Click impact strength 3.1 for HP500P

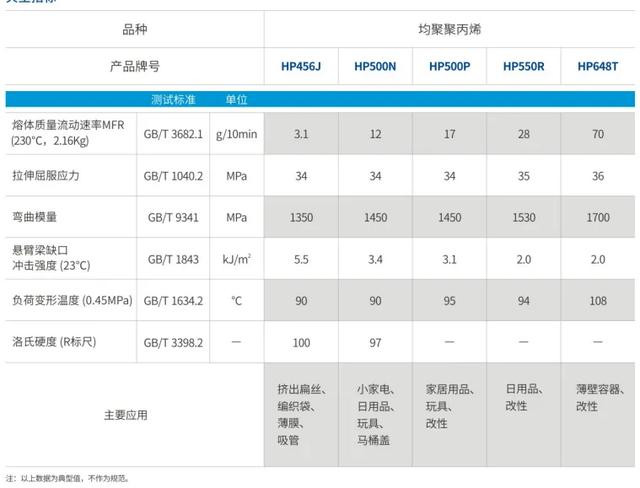[x=449, y=260]
